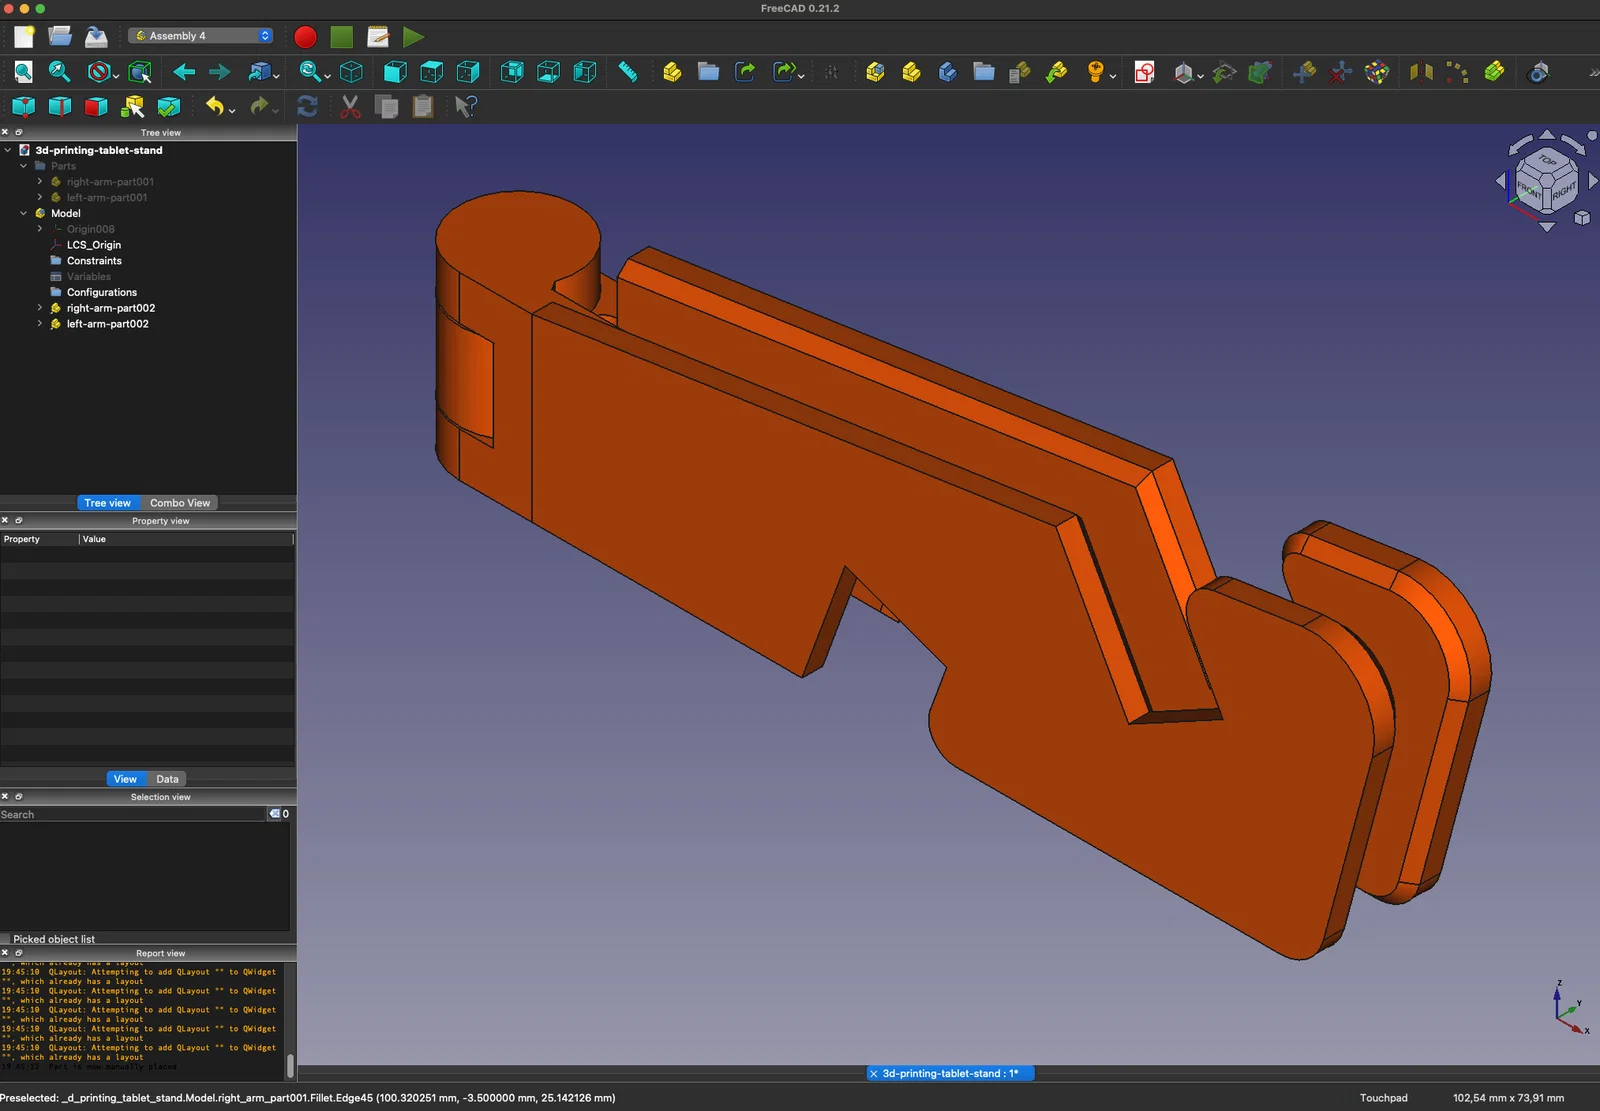The height and width of the screenshot is (1111, 1600).
Task: Select the 3d-printing-tablet-stand document tab
Action: click(950, 1073)
